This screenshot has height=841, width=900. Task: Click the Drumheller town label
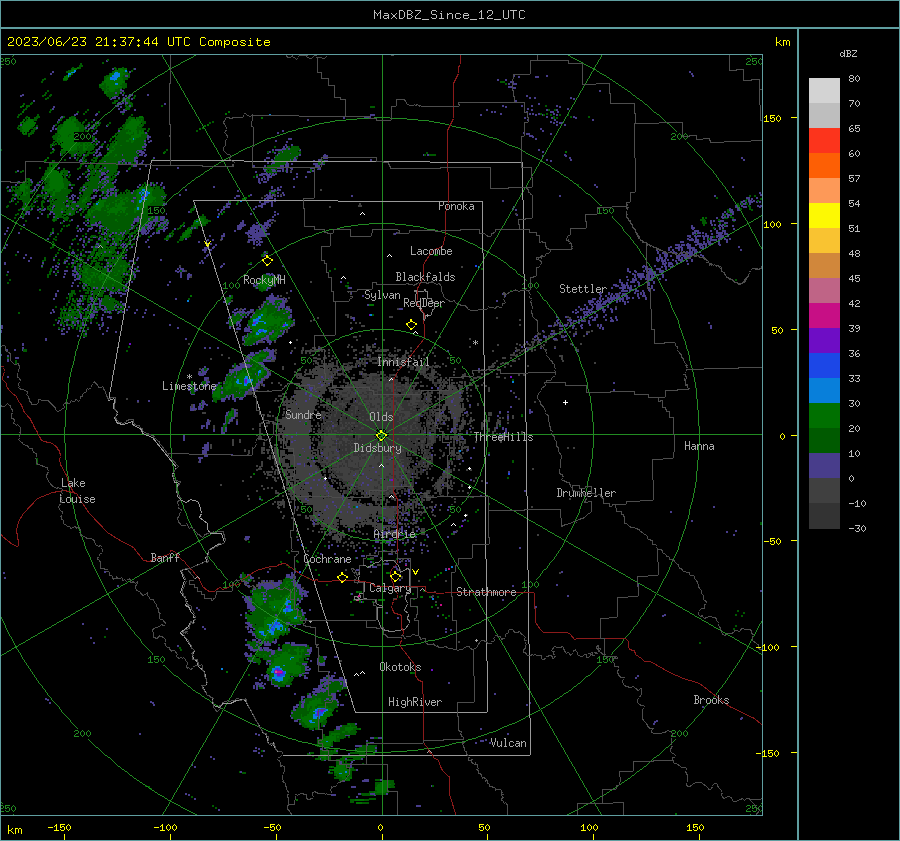point(586,493)
